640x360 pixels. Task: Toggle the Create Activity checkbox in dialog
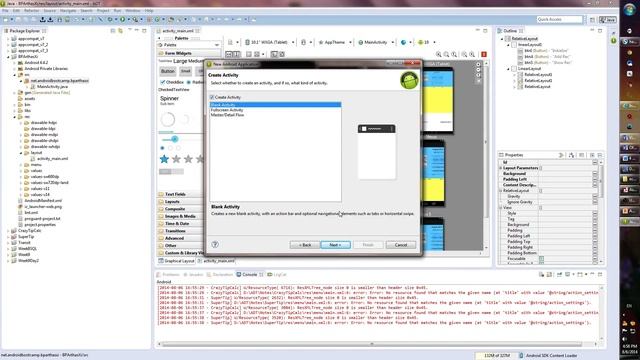[212, 97]
